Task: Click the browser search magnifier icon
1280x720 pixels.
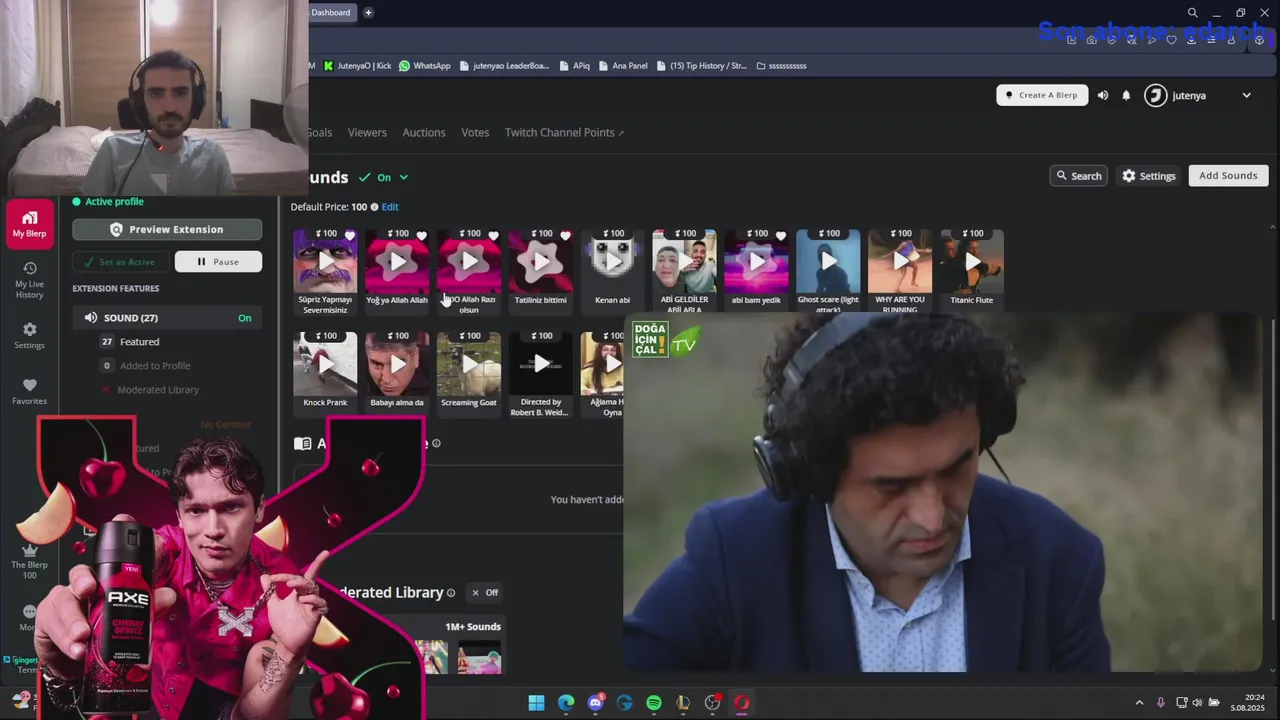Action: coord(1192,12)
